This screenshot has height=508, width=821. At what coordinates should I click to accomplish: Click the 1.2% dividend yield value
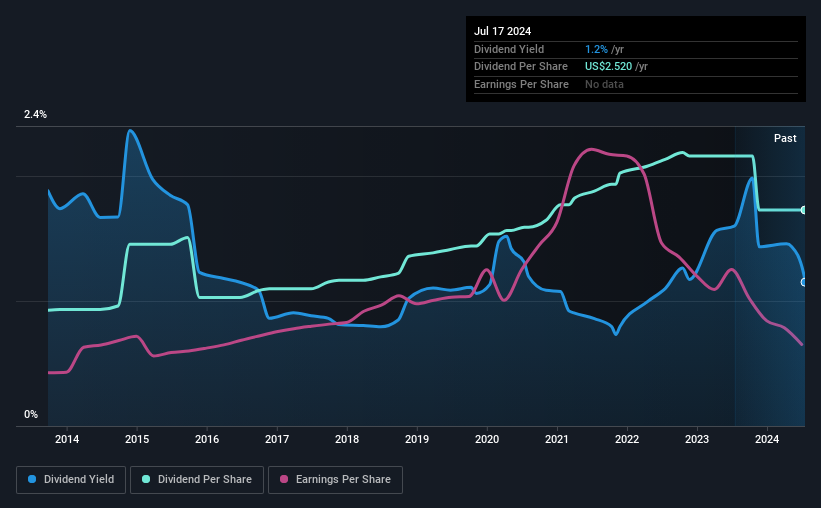pyautogui.click(x=596, y=49)
